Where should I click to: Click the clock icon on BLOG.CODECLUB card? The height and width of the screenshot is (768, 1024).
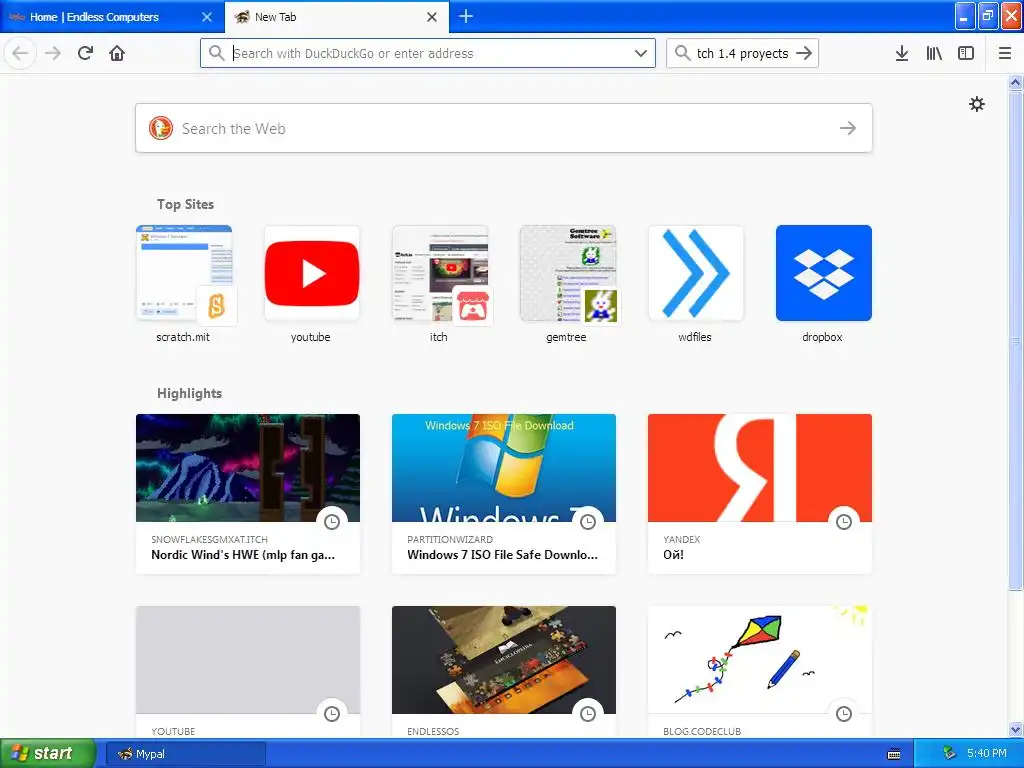(844, 714)
